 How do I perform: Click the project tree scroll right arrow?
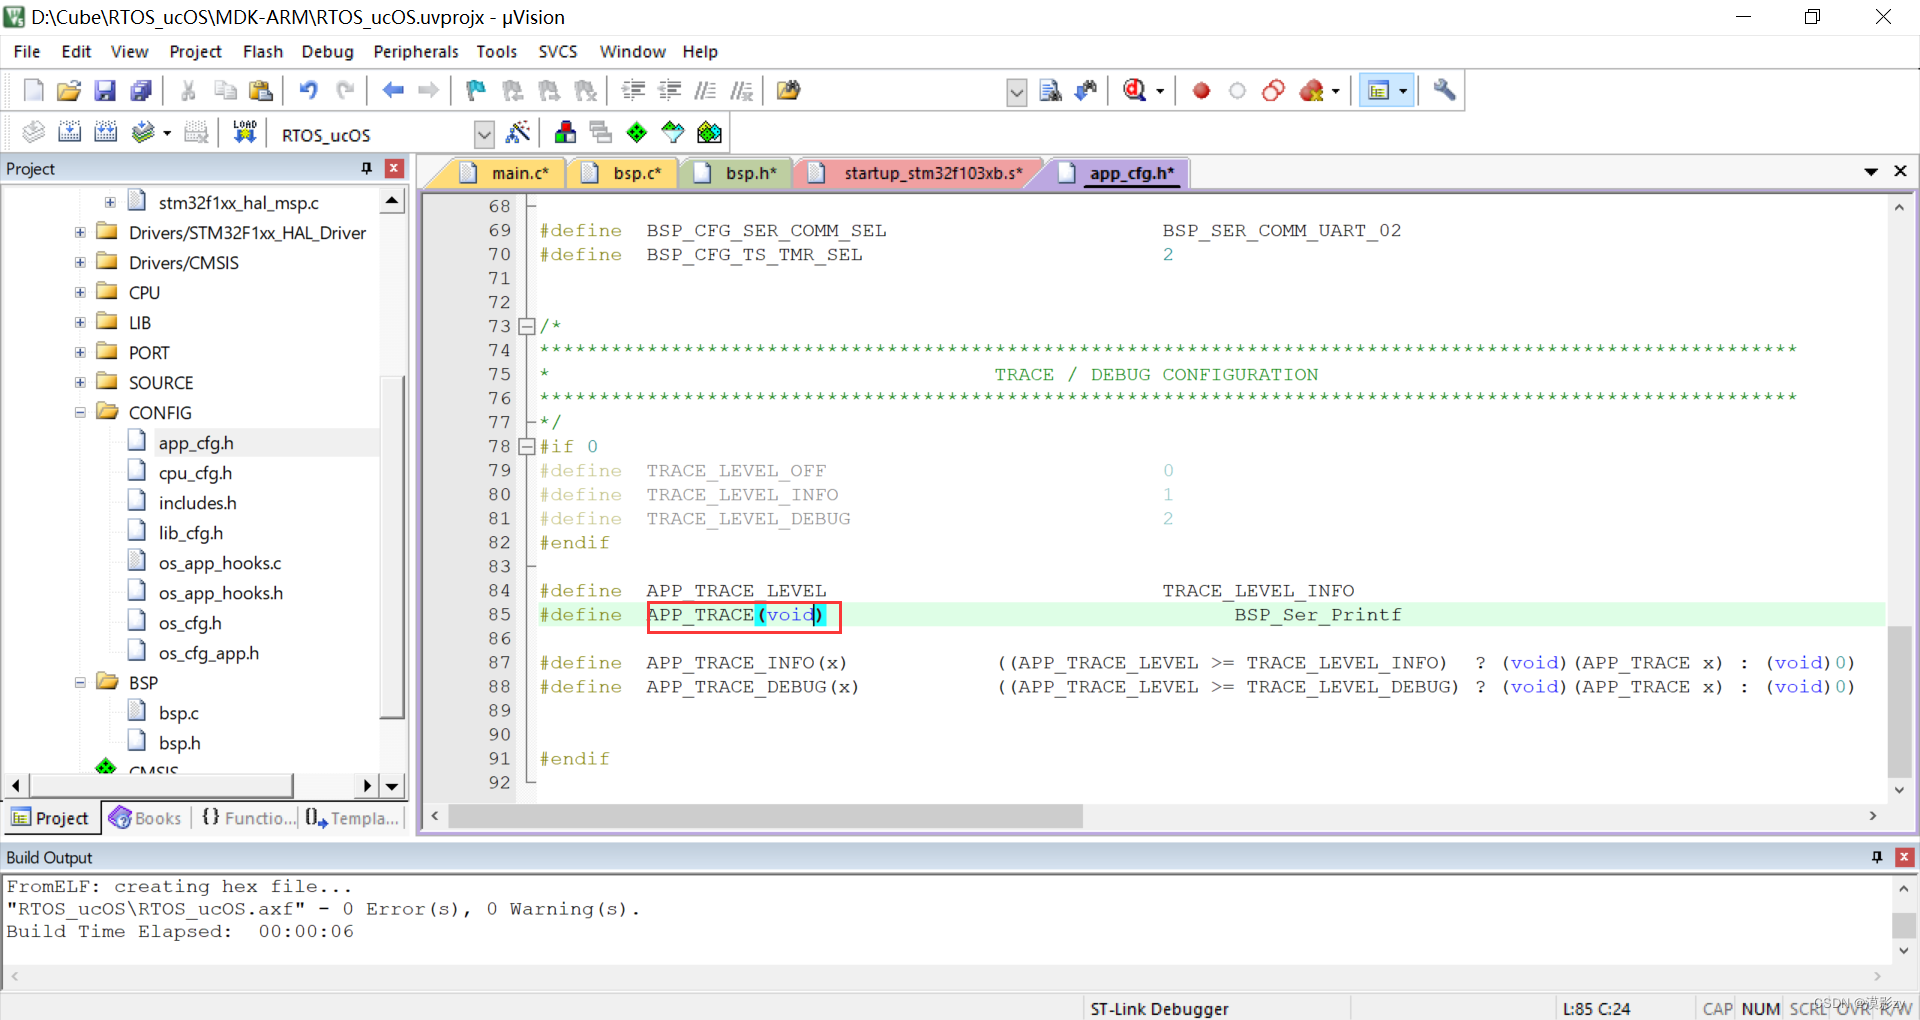tap(368, 786)
